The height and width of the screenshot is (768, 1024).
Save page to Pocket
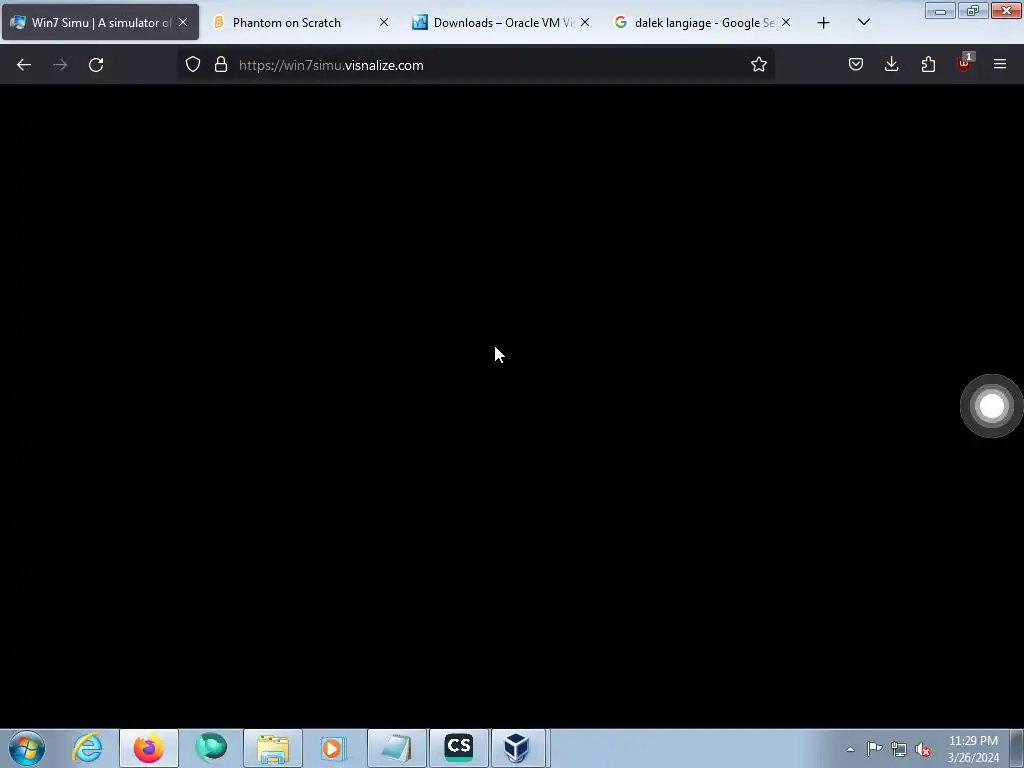[856, 65]
